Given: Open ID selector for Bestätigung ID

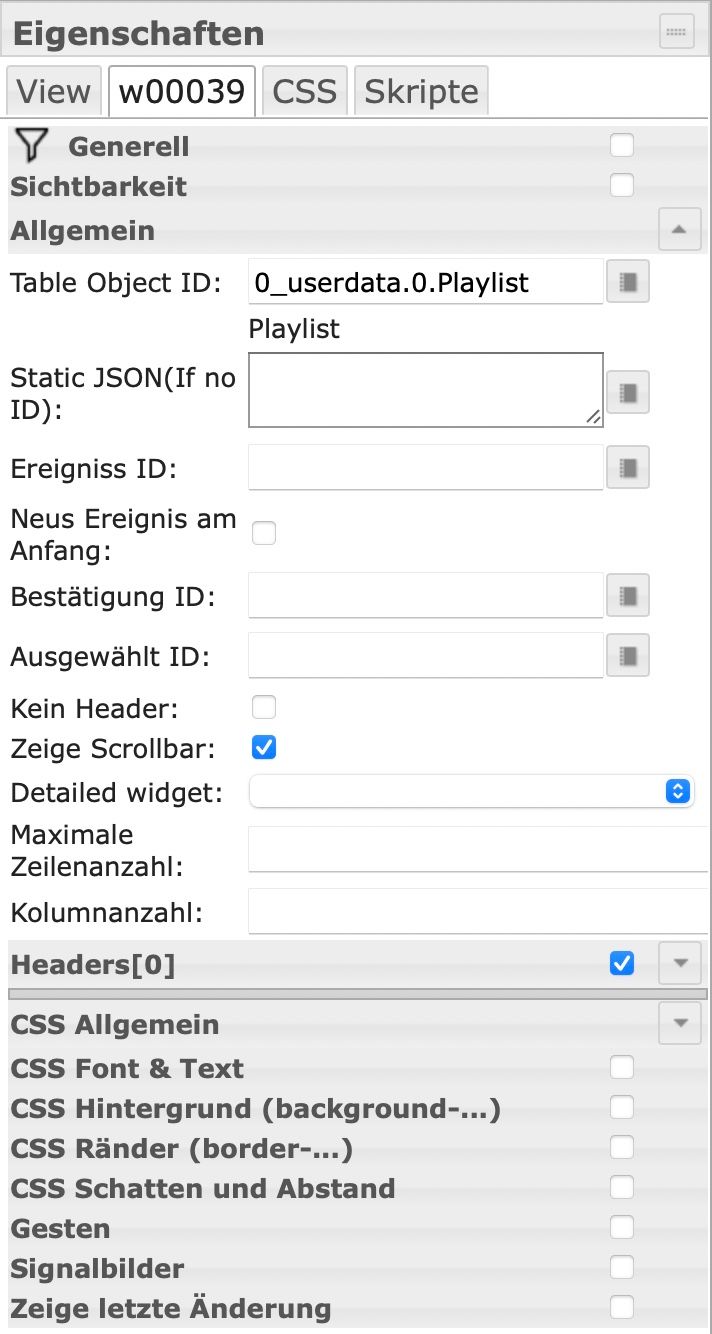Looking at the screenshot, I should pyautogui.click(x=628, y=596).
